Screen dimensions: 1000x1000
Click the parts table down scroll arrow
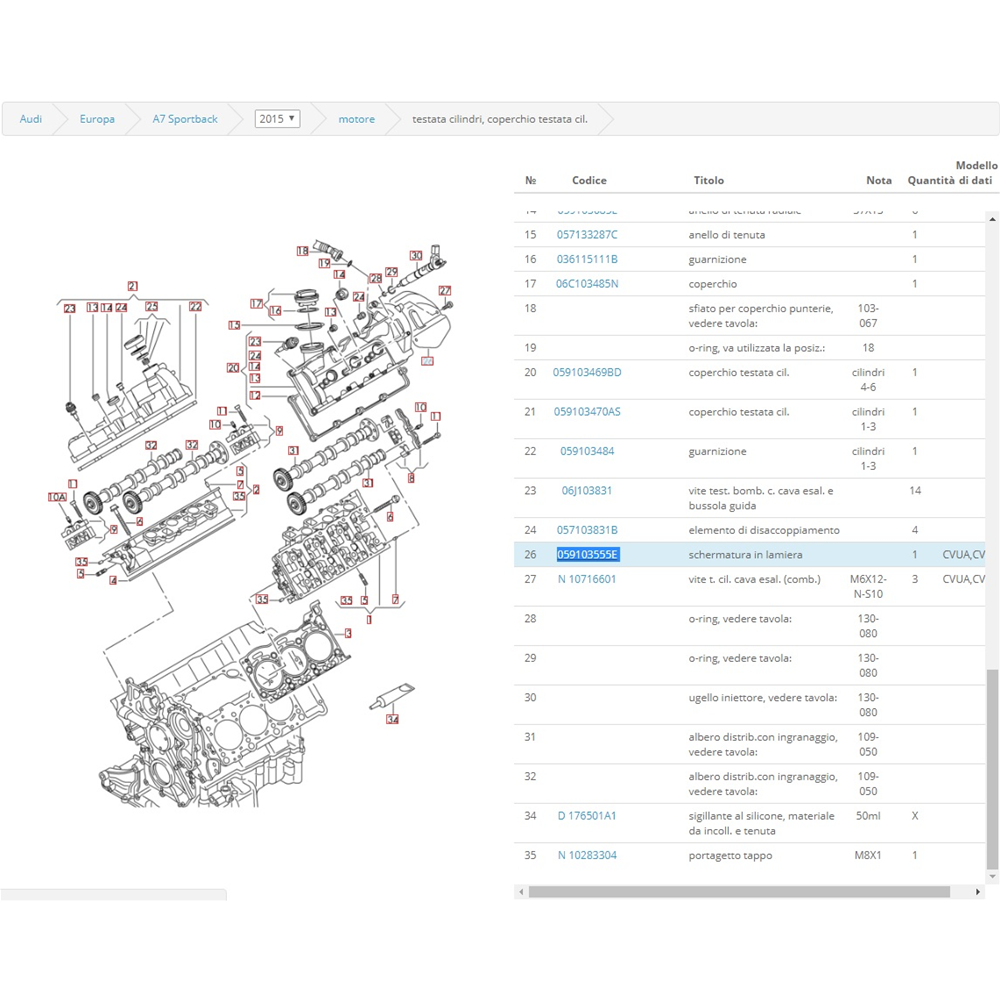tap(992, 877)
